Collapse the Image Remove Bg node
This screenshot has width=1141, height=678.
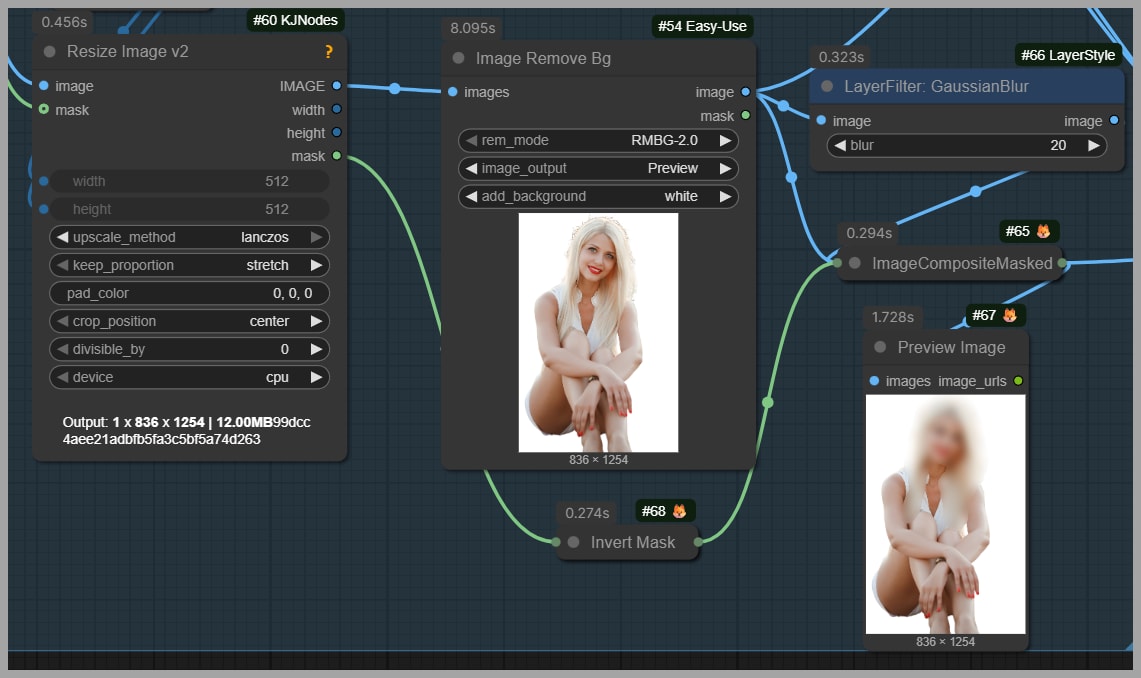pos(459,59)
